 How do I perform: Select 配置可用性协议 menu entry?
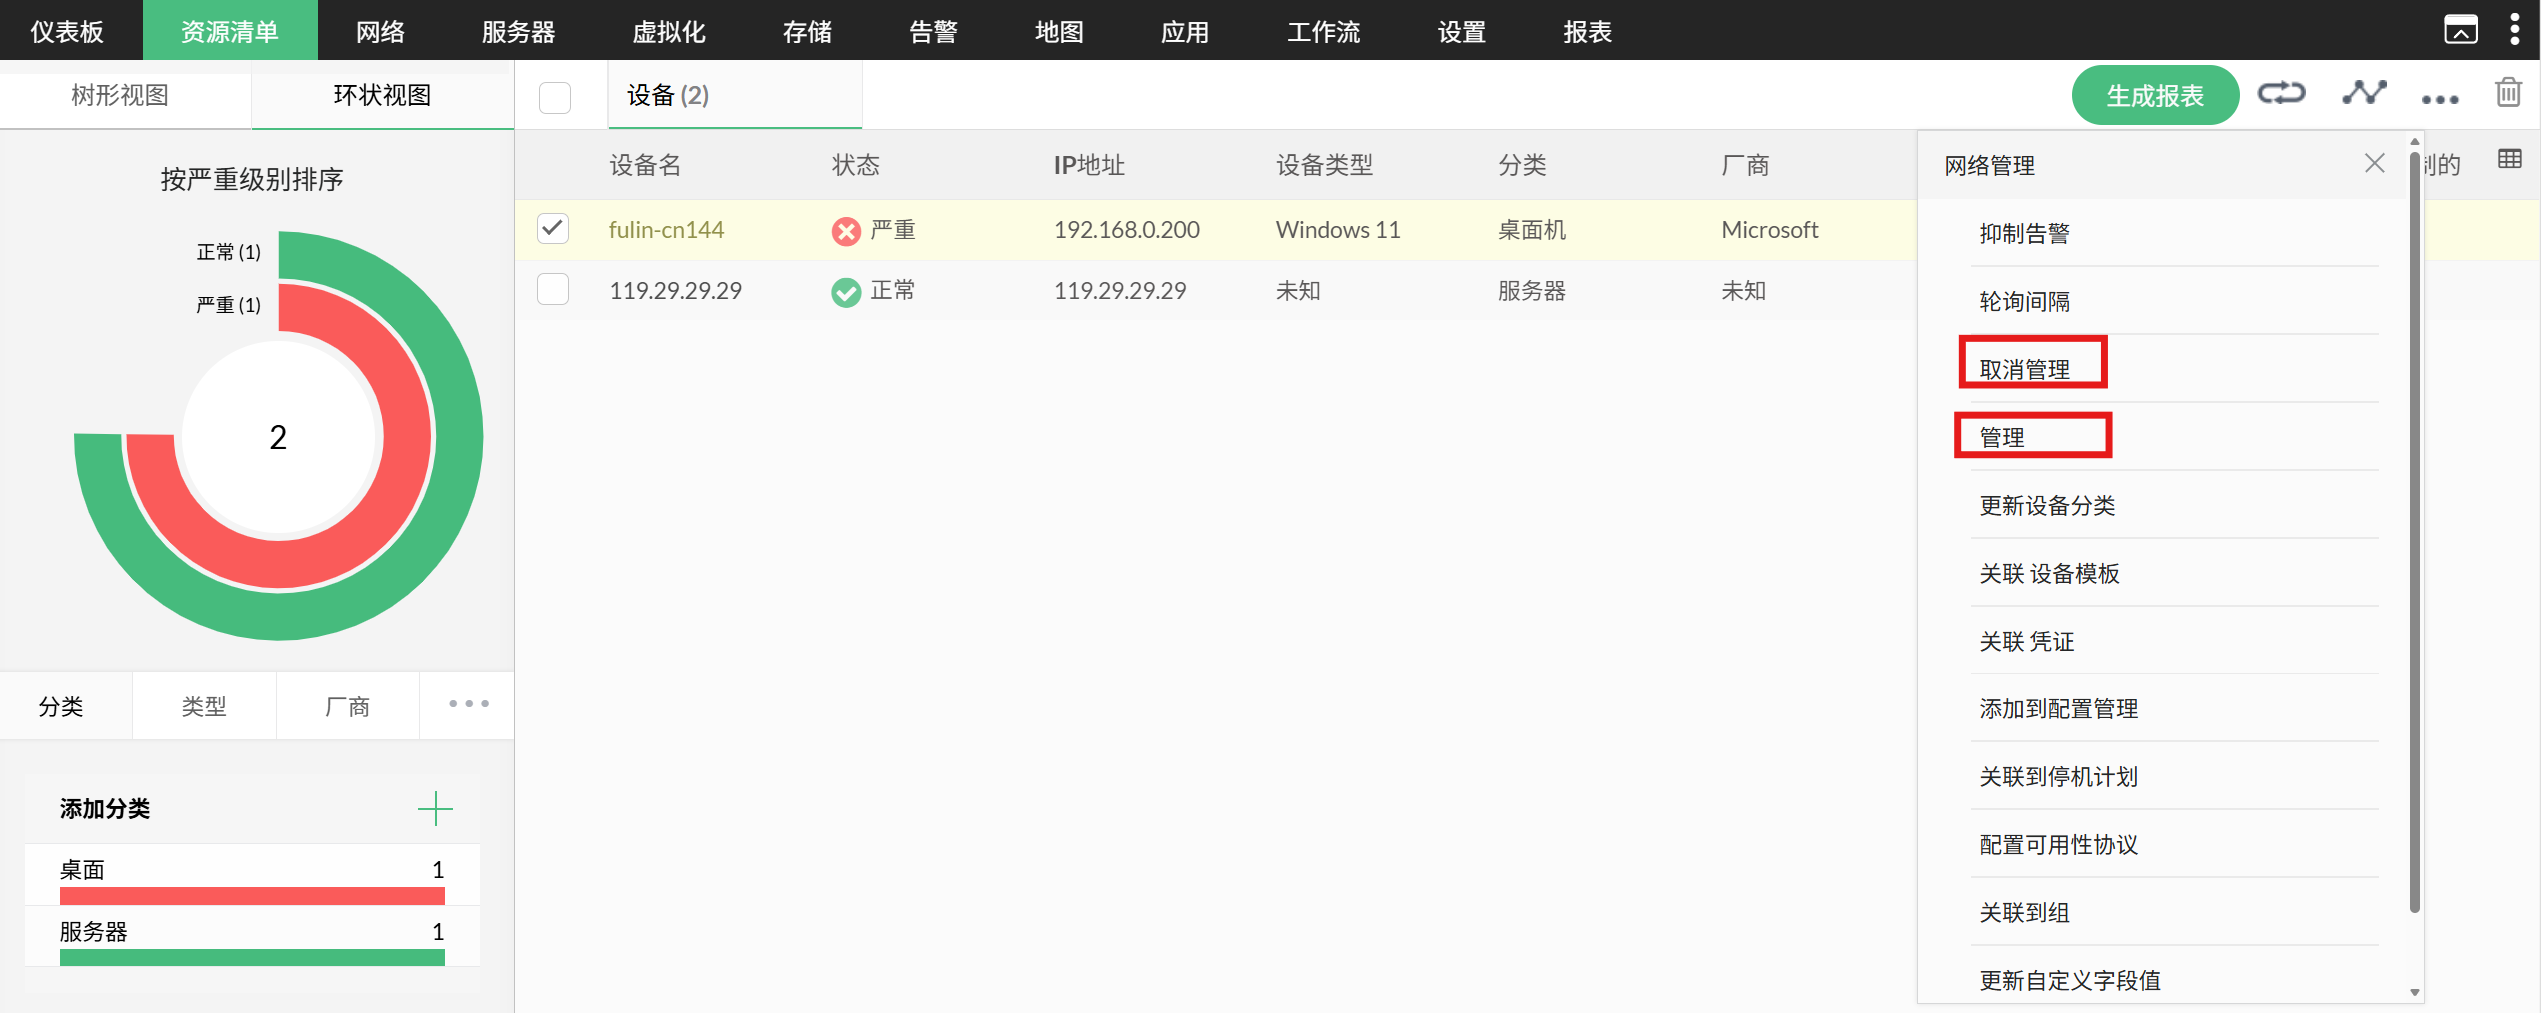tap(2174, 844)
